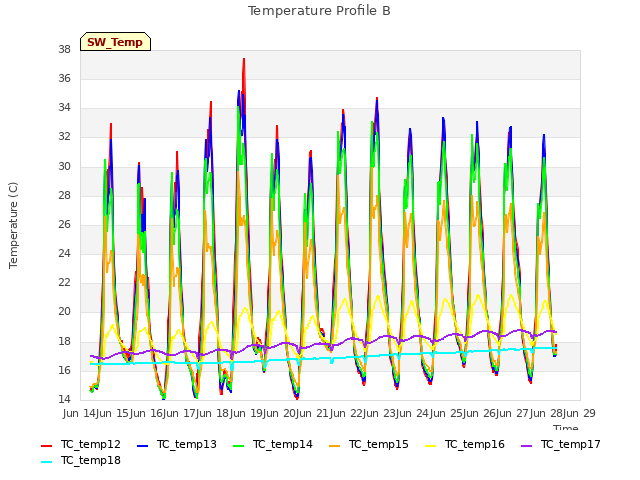Screen dimensions: 640x480
Task: Select the TC_temp16 legend label
Action: point(474,444)
